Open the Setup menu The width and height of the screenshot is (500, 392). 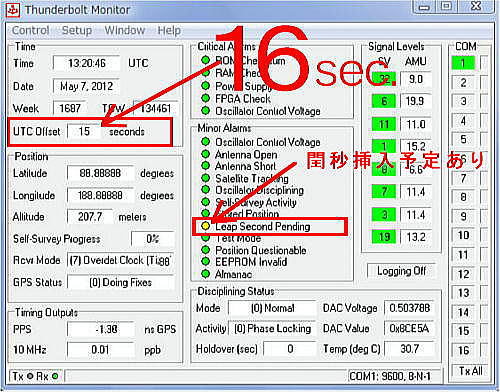click(x=77, y=30)
